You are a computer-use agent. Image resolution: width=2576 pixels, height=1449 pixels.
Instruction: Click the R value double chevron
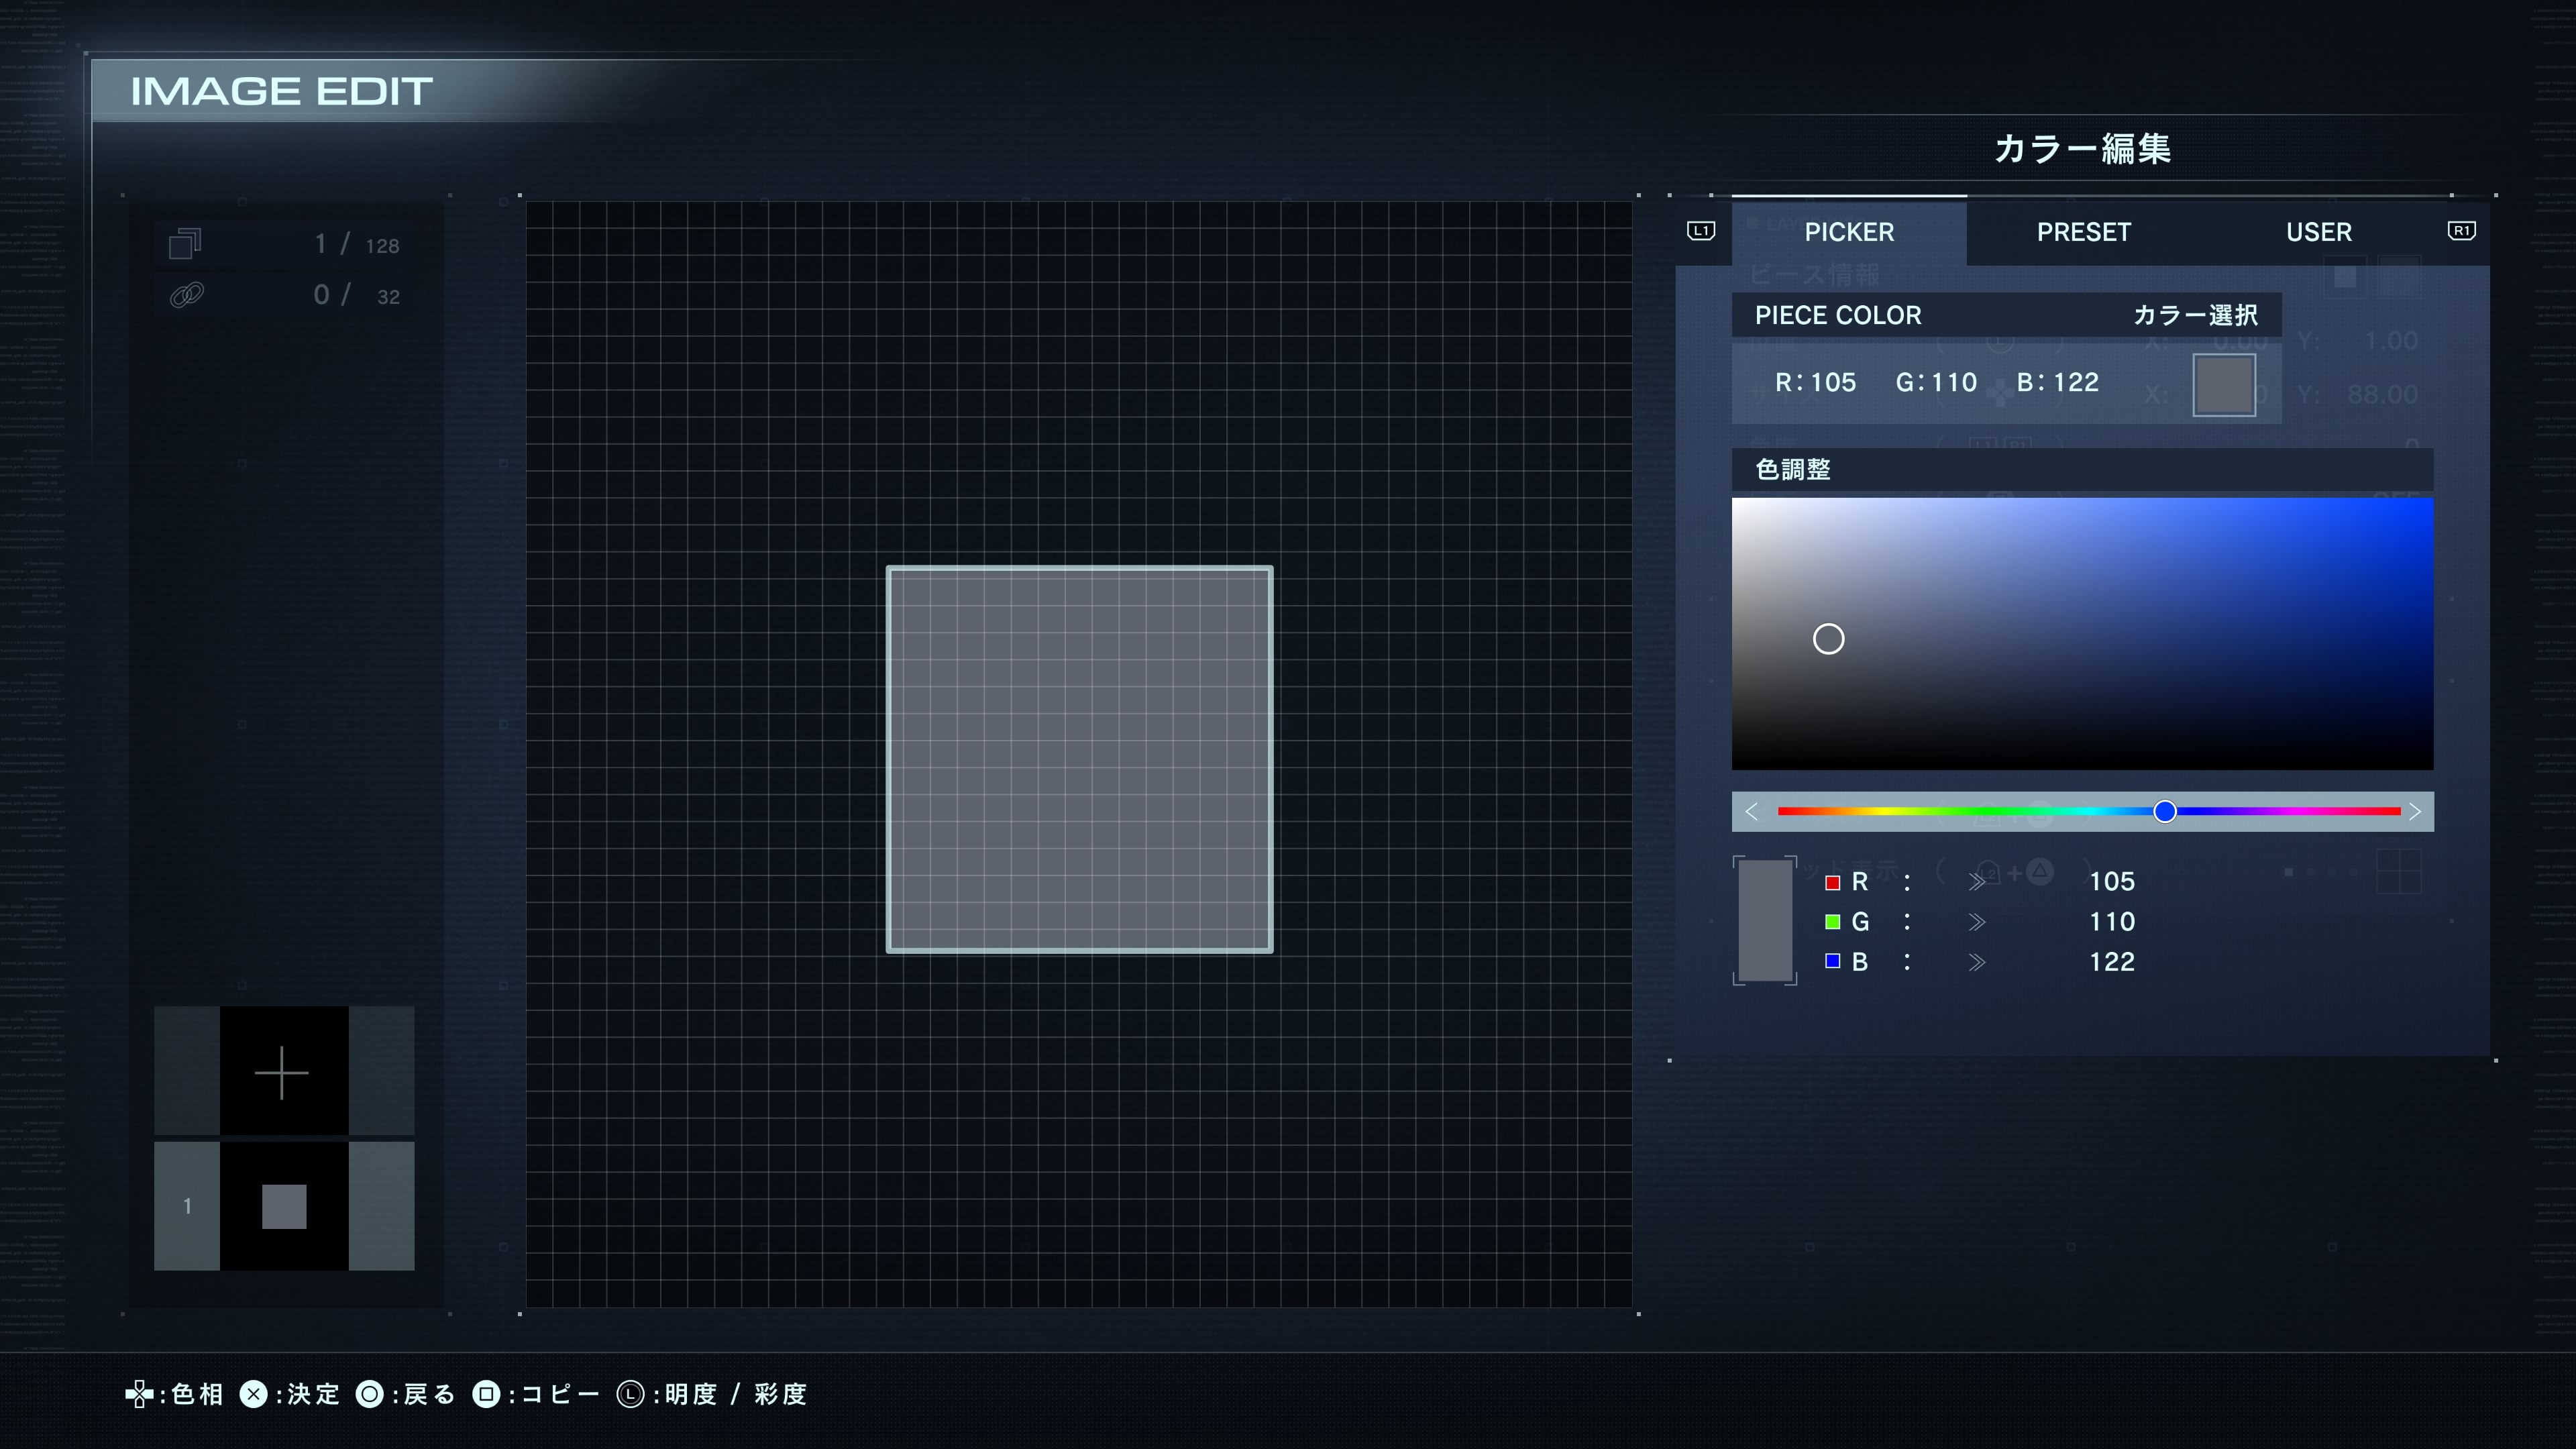point(1977,882)
